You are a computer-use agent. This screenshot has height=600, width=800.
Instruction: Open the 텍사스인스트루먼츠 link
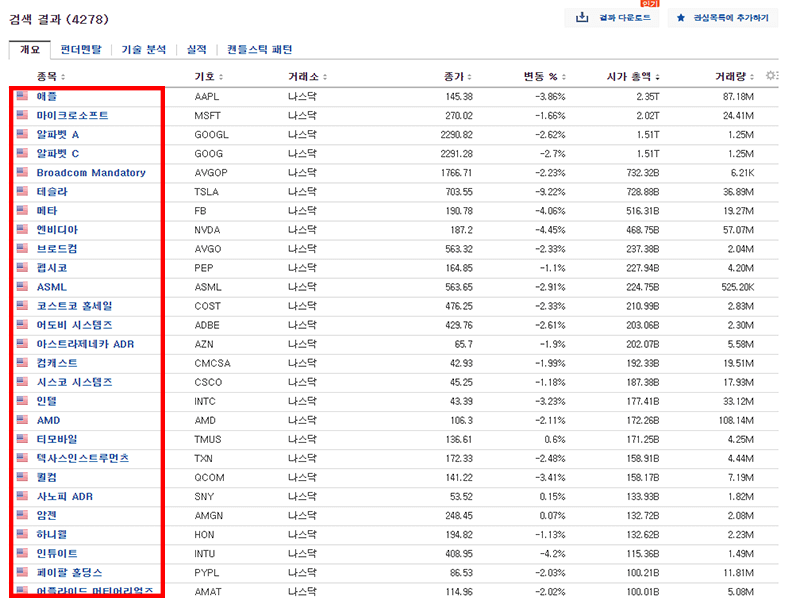[82, 458]
